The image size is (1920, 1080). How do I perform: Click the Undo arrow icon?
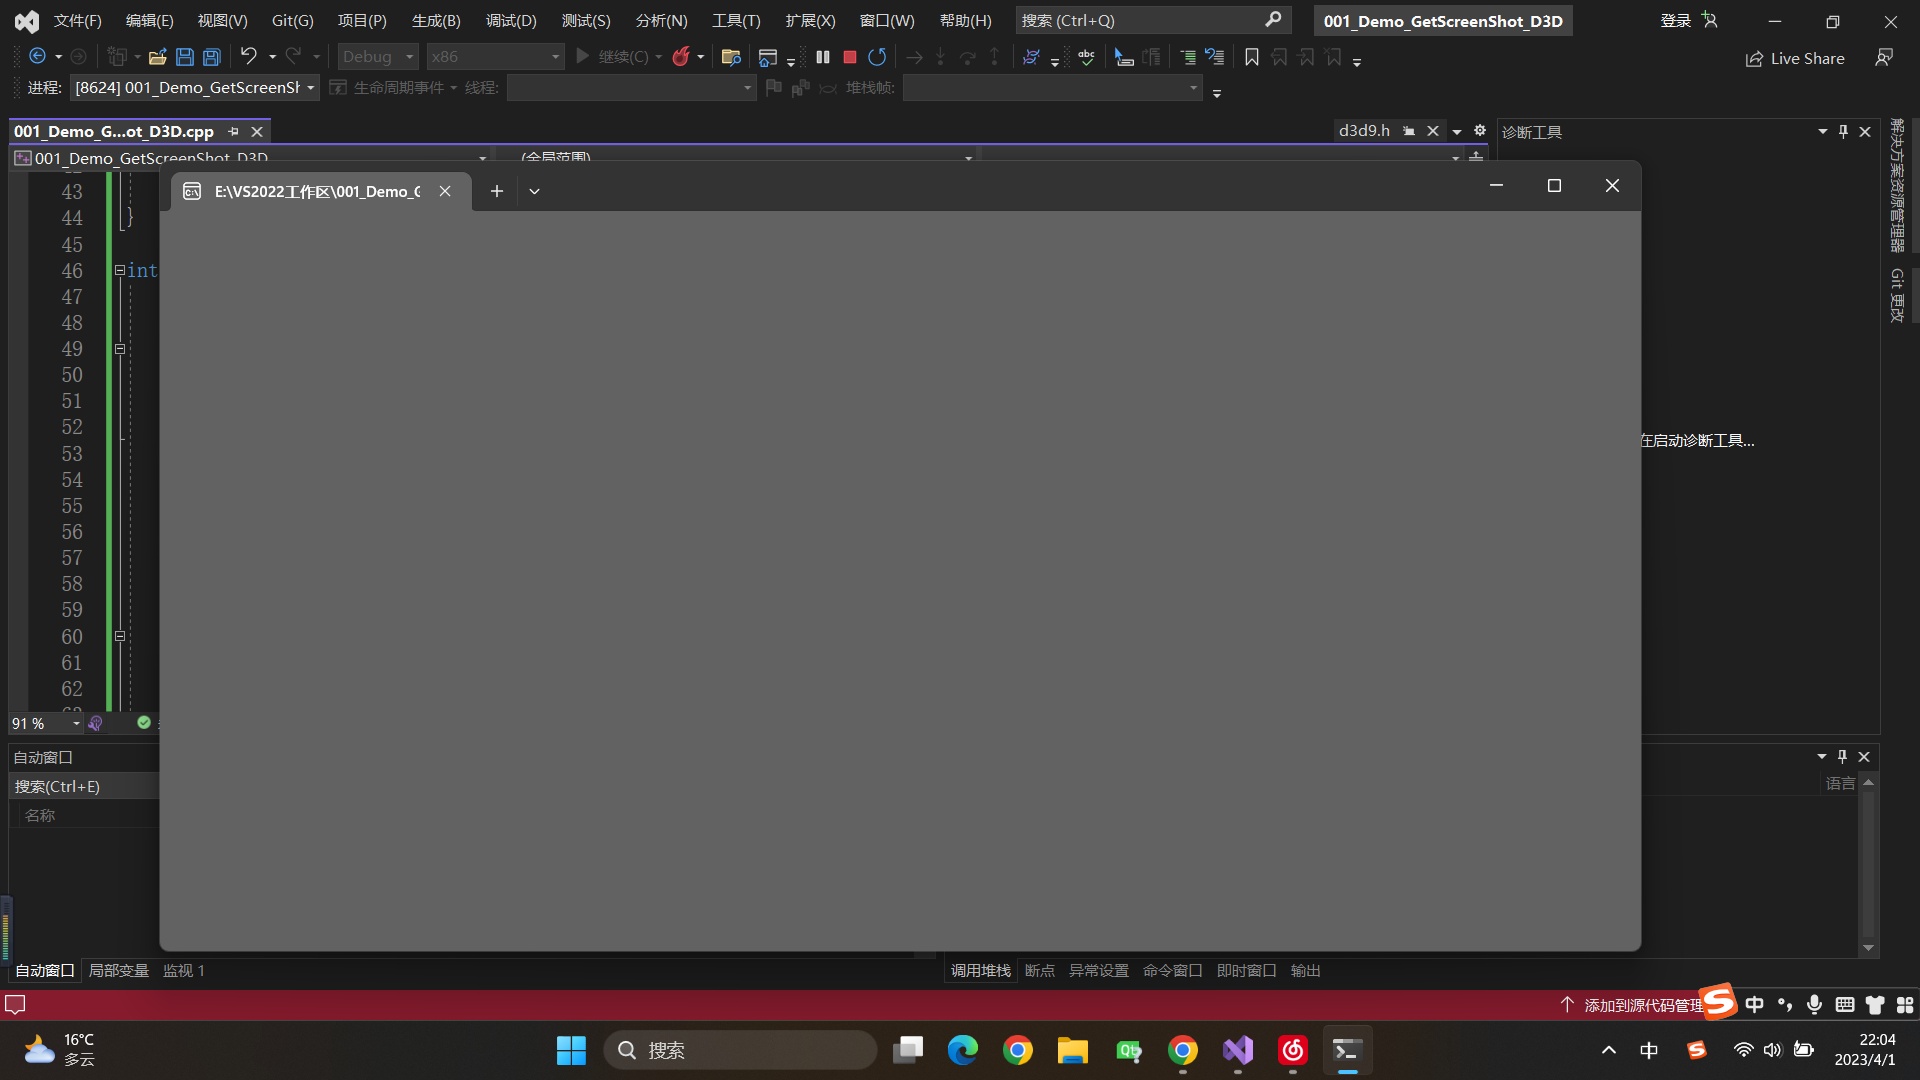coord(249,57)
